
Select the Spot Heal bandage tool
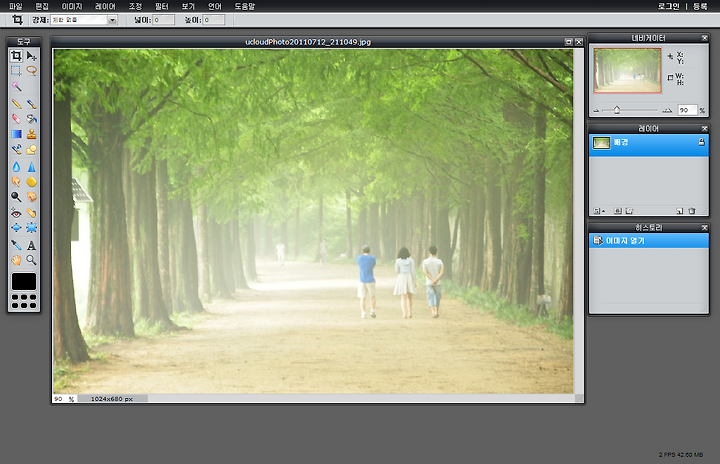coord(31,213)
